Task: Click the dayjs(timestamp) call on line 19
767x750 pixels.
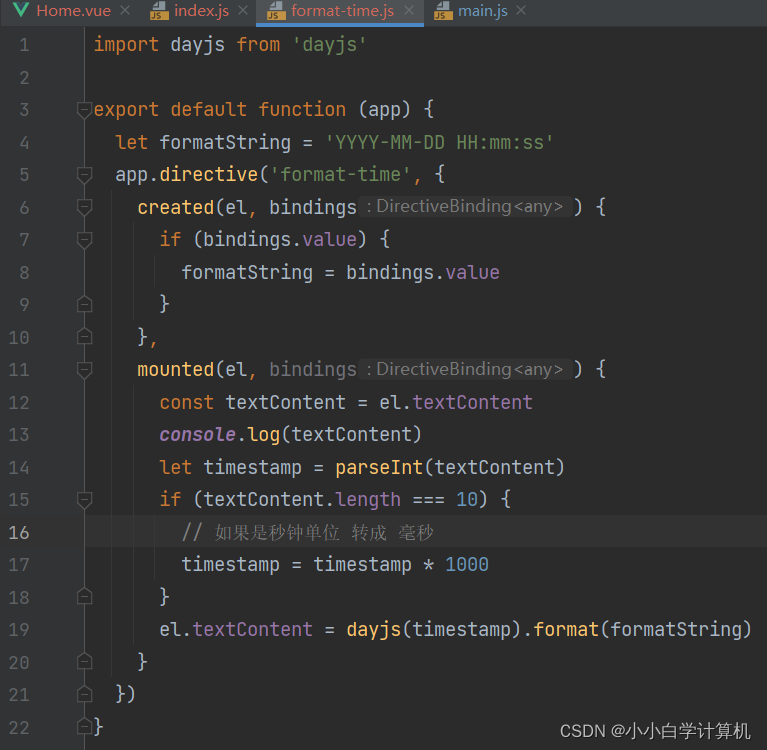Action: click(433, 630)
